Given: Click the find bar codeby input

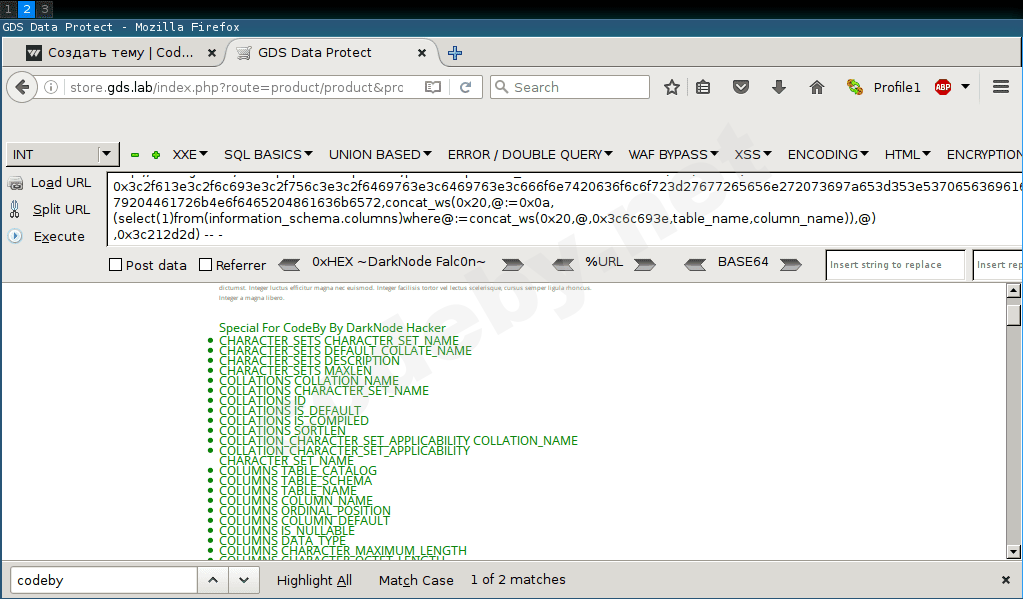Looking at the screenshot, I should tap(104, 580).
